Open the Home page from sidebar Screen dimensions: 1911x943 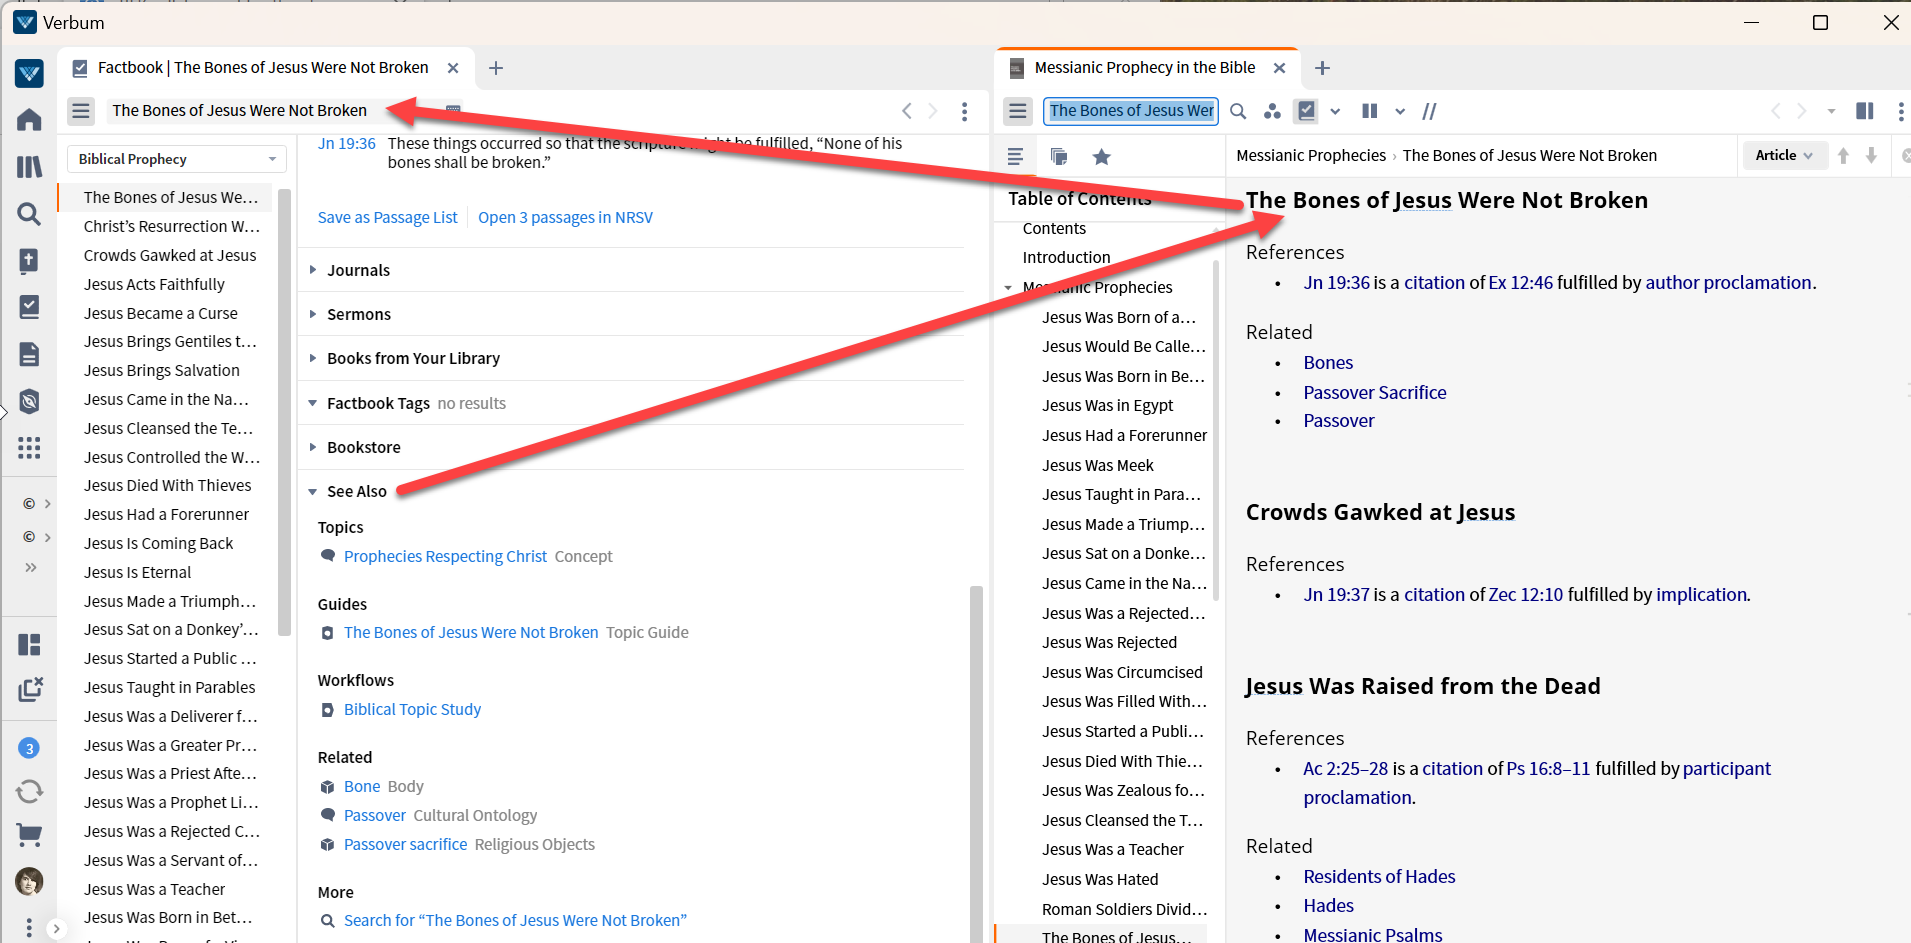pyautogui.click(x=29, y=120)
